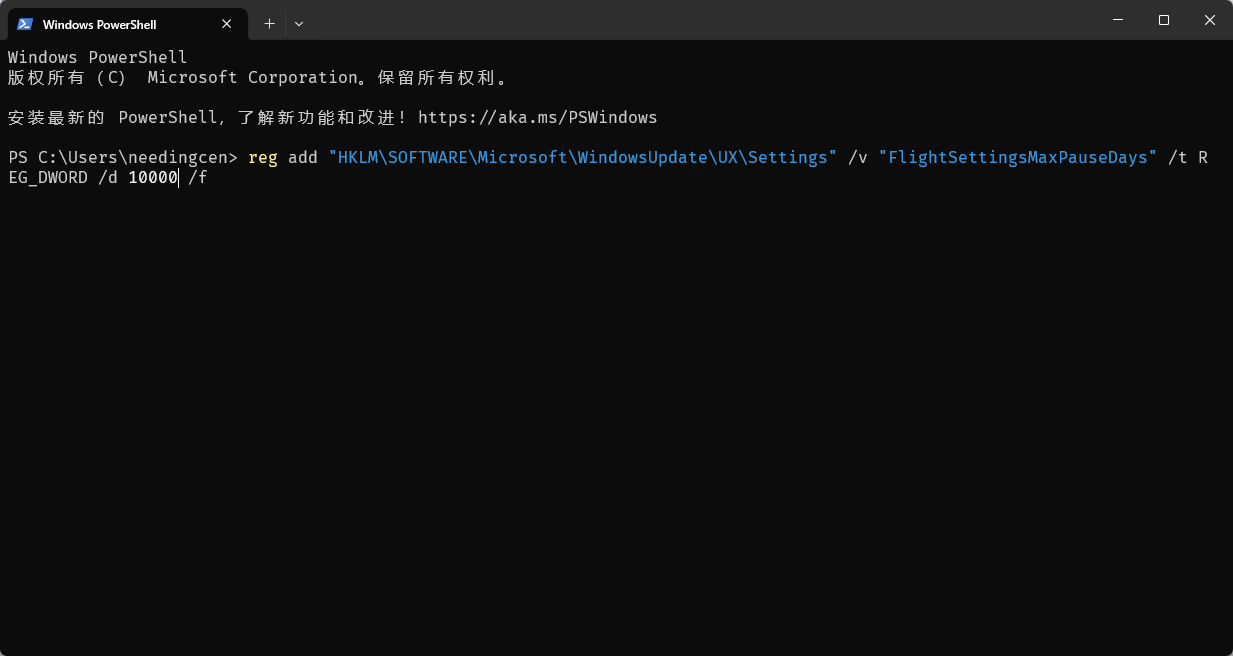
Task: Click the PS C:\Users\needingcen prompt
Action: coord(122,158)
